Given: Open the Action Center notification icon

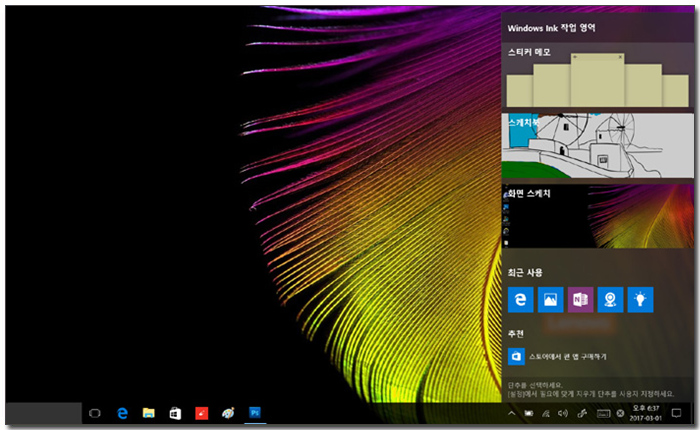Looking at the screenshot, I should (676, 413).
